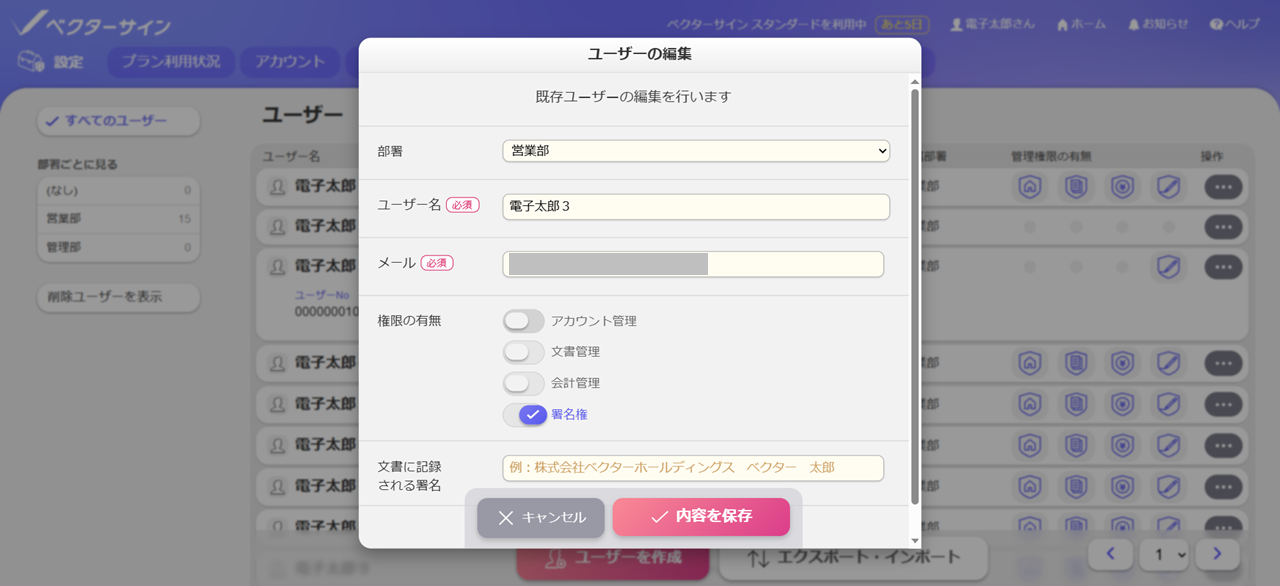Disable the 署名権 toggle

pyautogui.click(x=524, y=414)
